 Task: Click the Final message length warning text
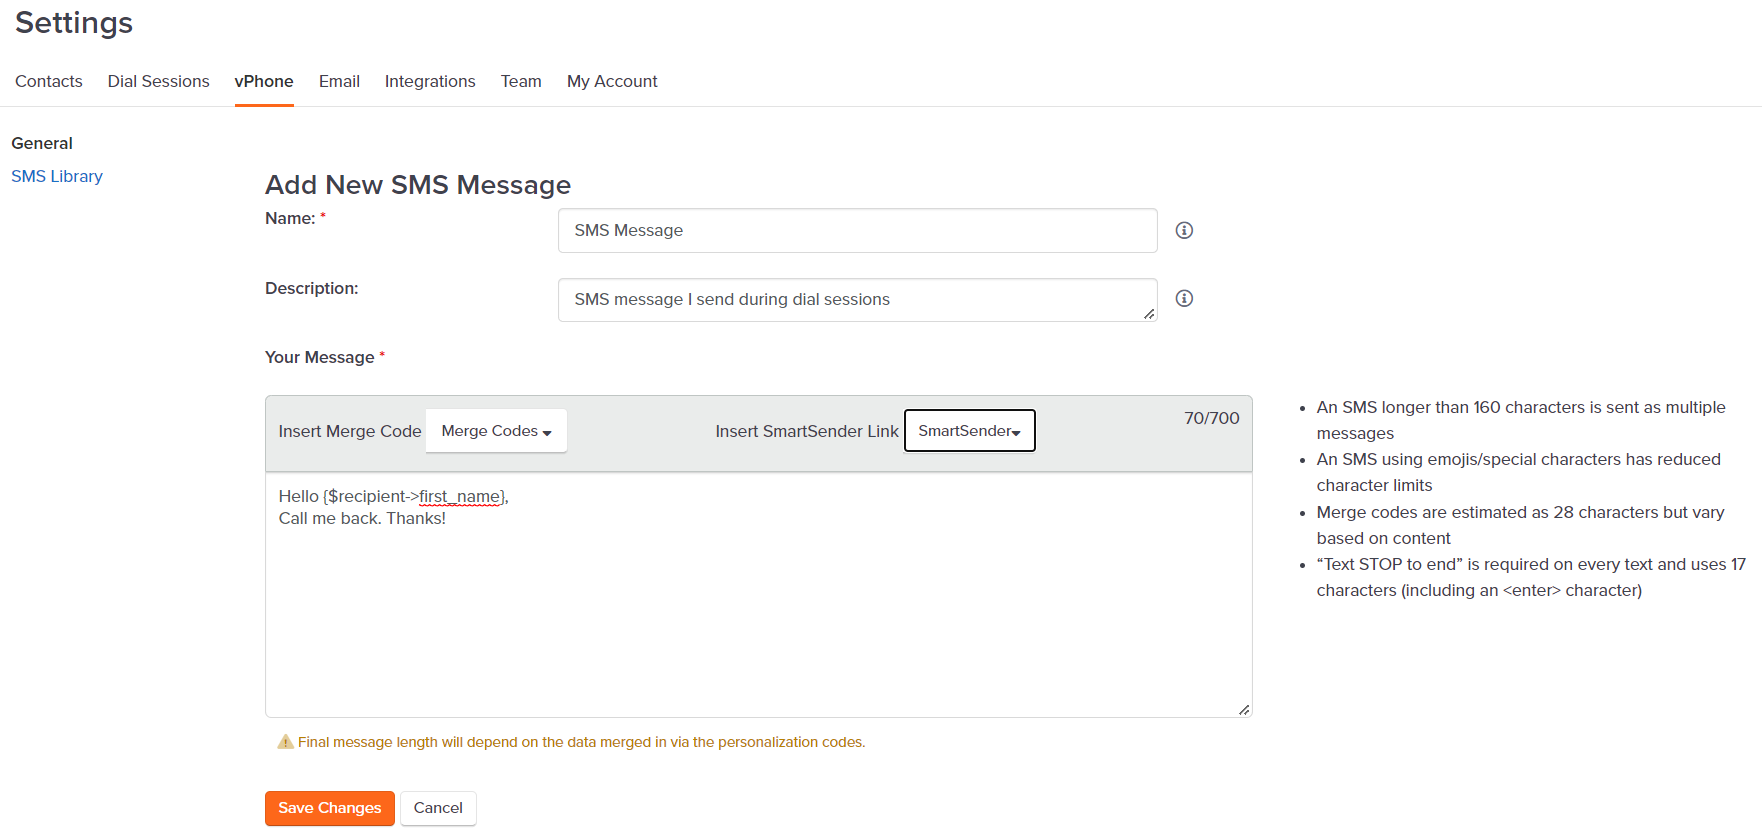[581, 742]
